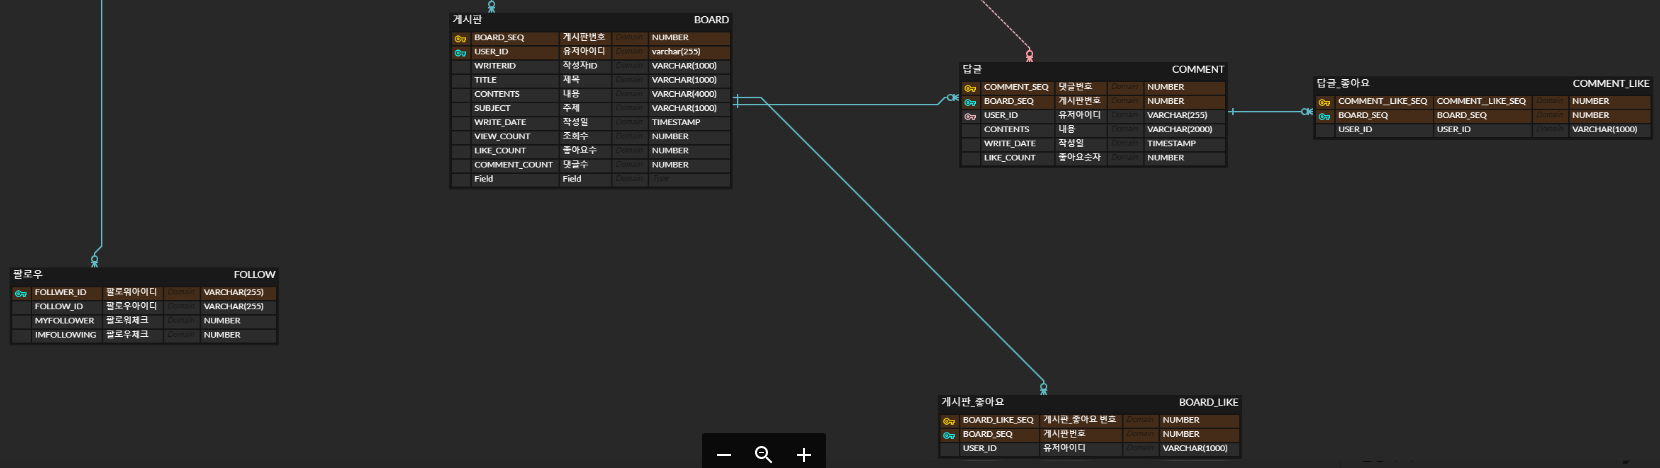
Task: Click pink key icon beside USER_ID in COMMENT table
Action: [970, 116]
